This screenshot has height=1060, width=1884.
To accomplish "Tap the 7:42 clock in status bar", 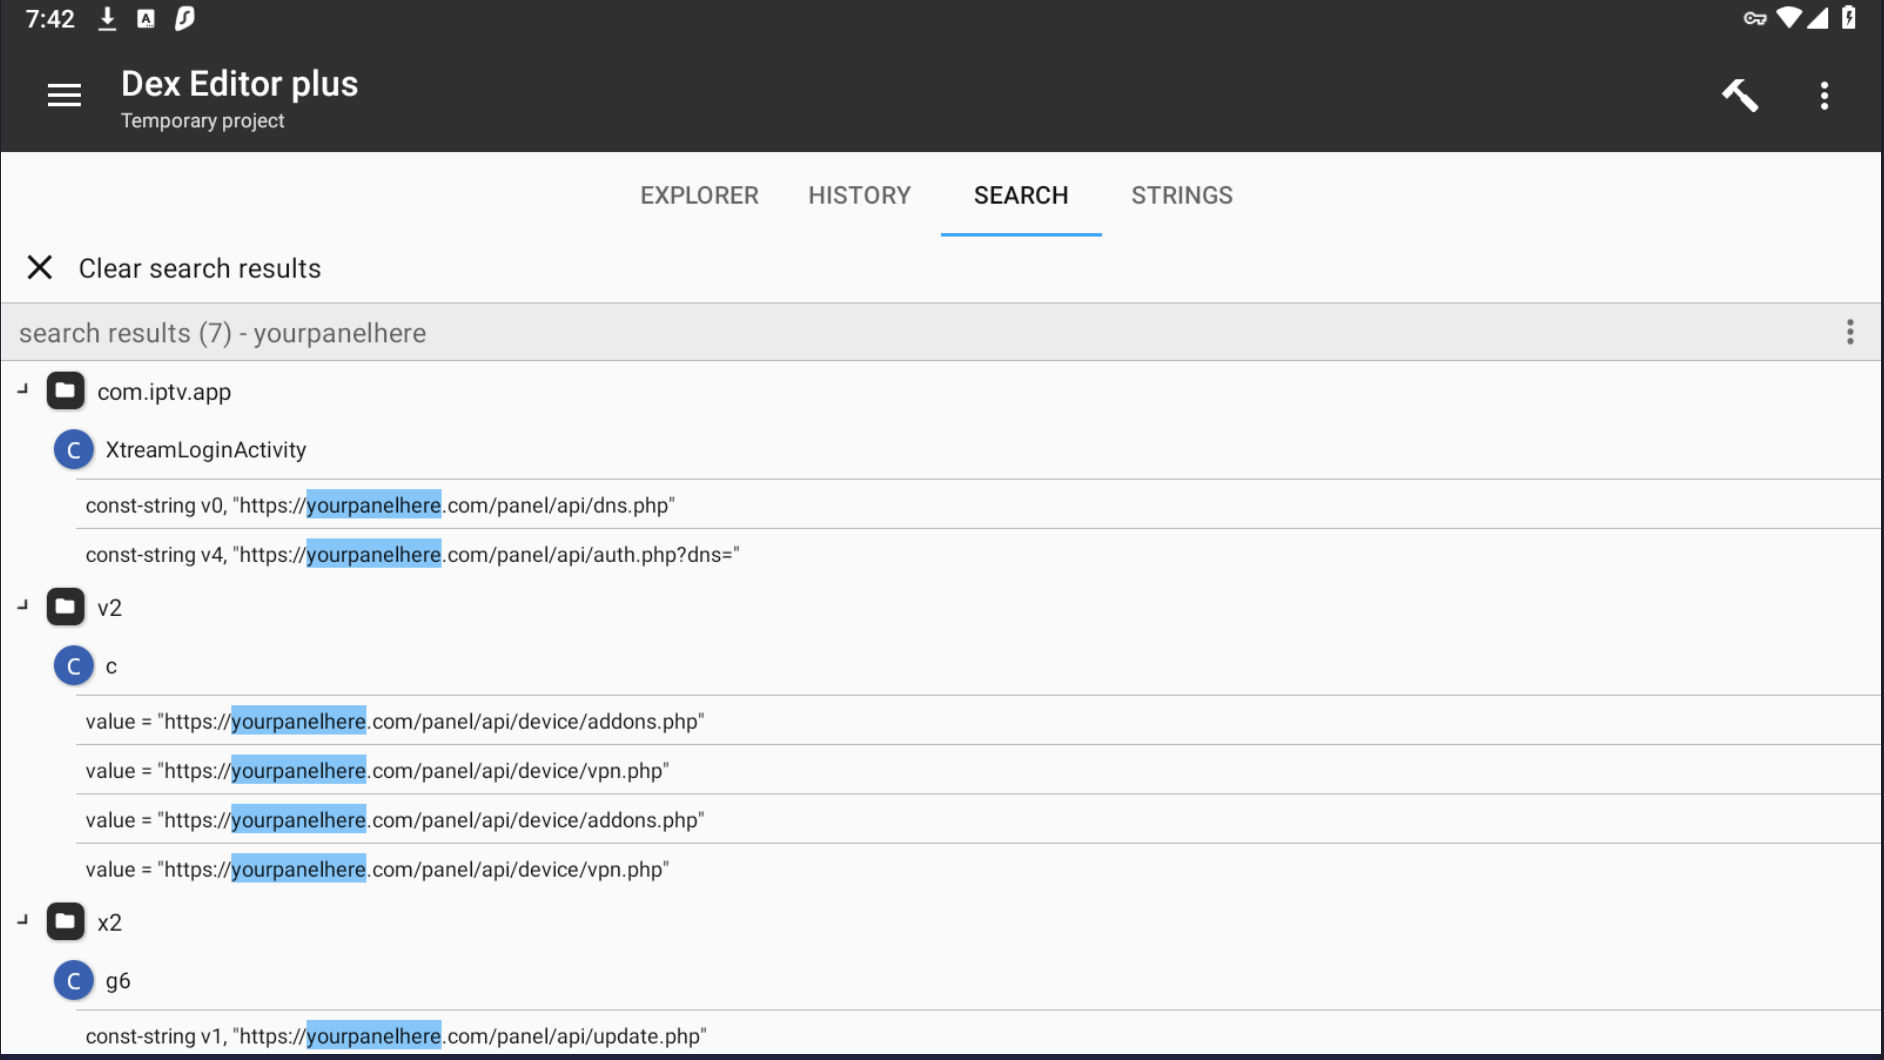I will (50, 19).
